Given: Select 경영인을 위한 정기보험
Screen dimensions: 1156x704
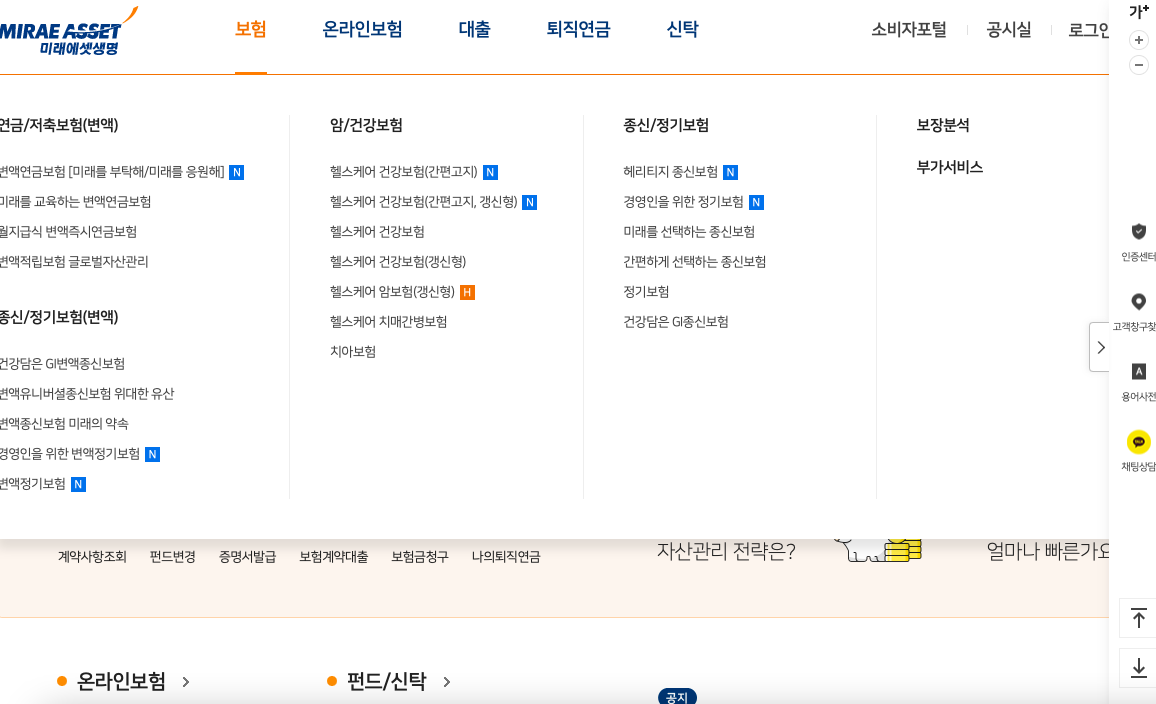Looking at the screenshot, I should 683,201.
